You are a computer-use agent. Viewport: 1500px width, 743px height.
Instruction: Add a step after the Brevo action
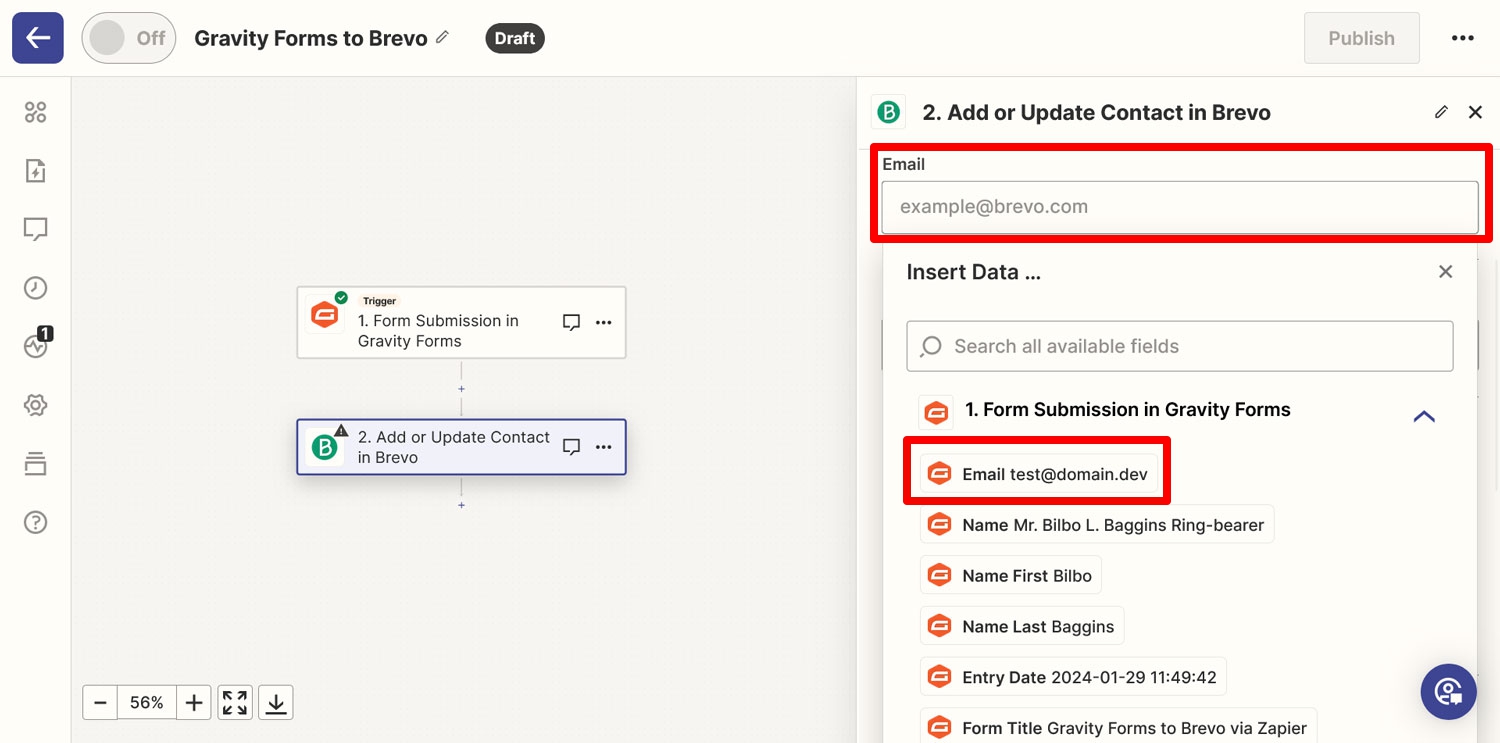[461, 505]
